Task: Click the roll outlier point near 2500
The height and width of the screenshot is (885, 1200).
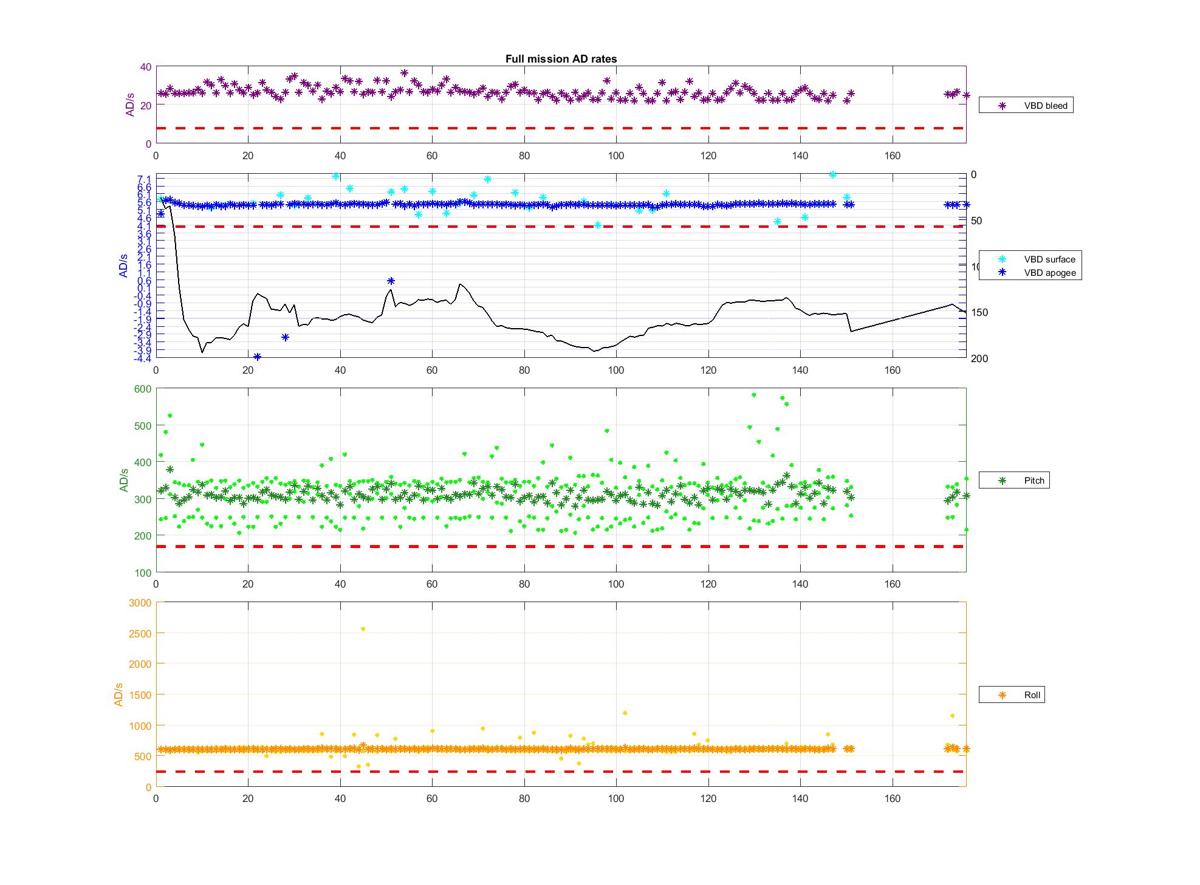Action: [363, 629]
